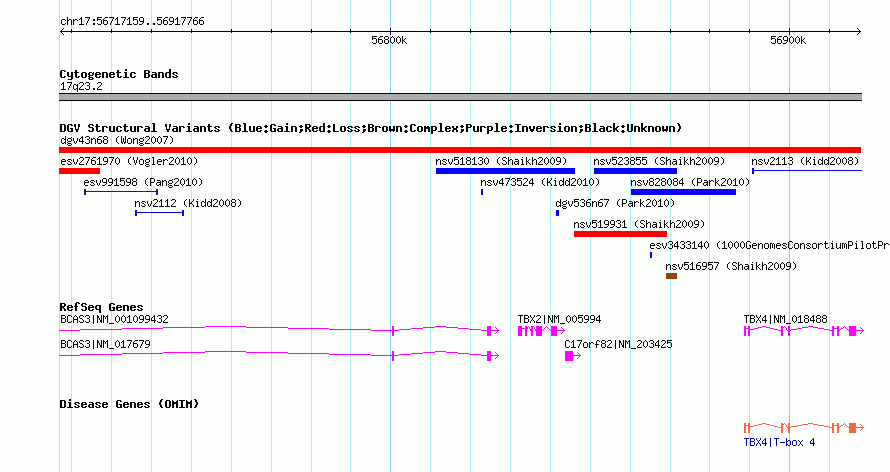Click the TBX4|NM_018488 RefSeq gene label
This screenshot has width=890, height=472.
coord(786,319)
